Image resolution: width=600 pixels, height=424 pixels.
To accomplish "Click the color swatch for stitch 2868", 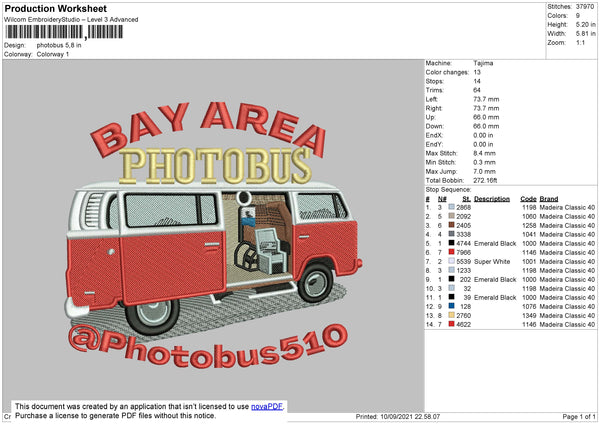I will pyautogui.click(x=452, y=207).
